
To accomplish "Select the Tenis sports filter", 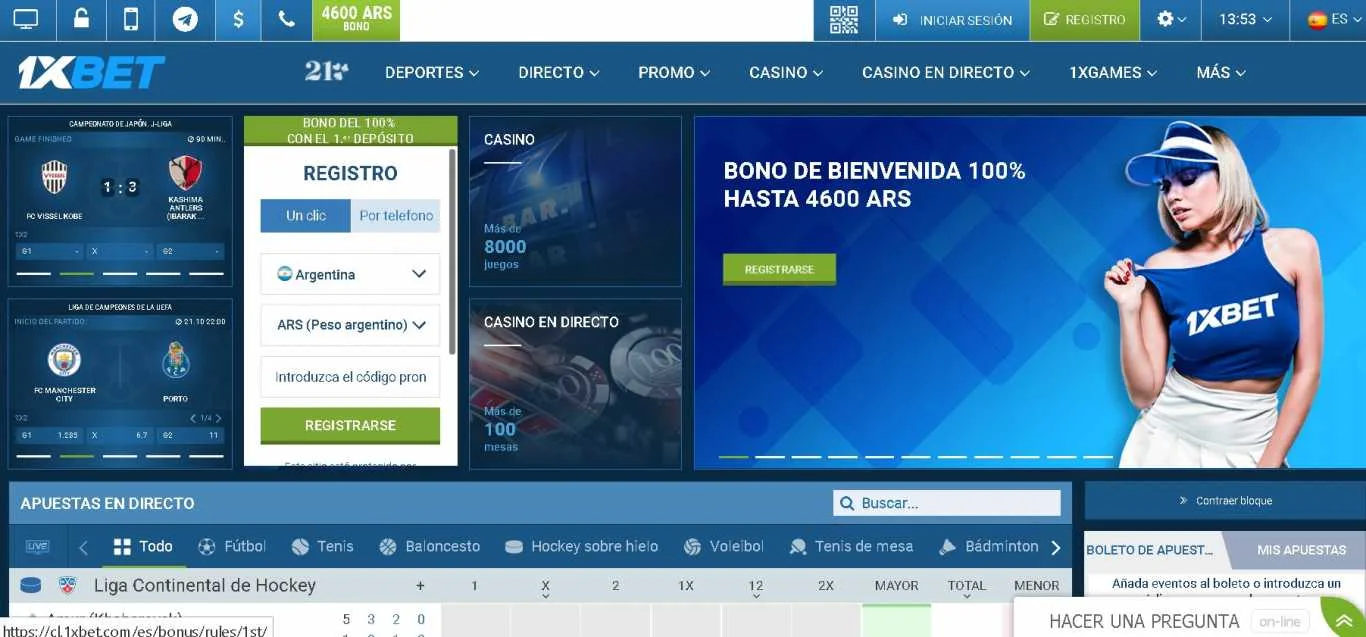I will (x=322, y=546).
